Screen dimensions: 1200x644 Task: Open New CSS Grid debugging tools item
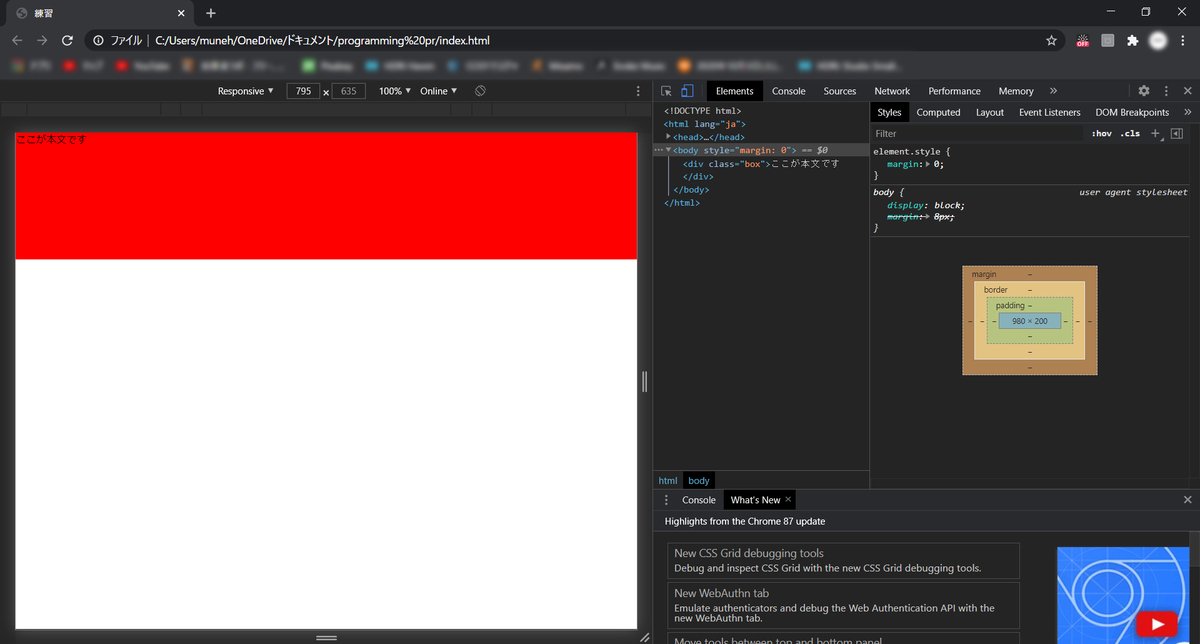tap(843, 560)
